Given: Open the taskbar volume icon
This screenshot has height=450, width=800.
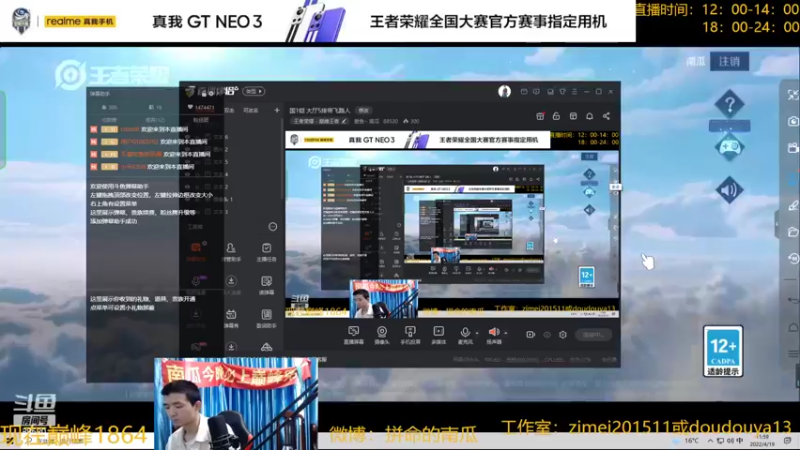Looking at the screenshot, I should pos(730,440).
